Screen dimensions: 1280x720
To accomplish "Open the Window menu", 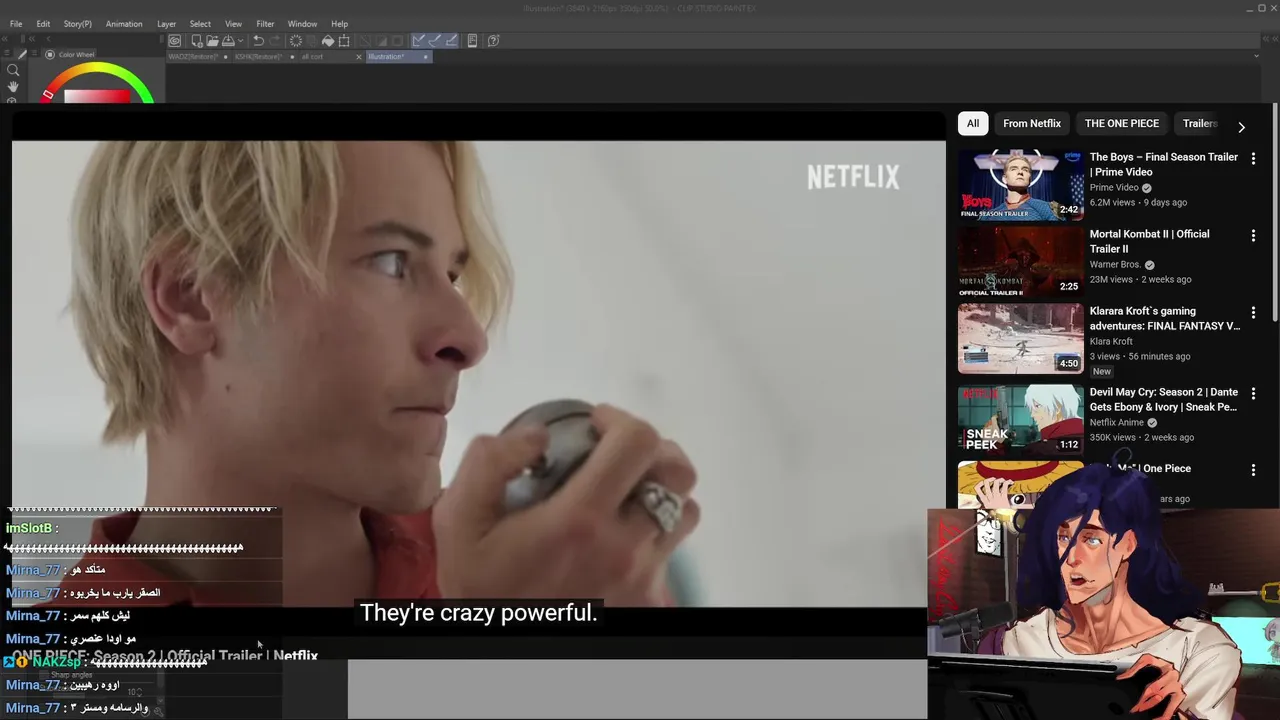I will point(302,24).
